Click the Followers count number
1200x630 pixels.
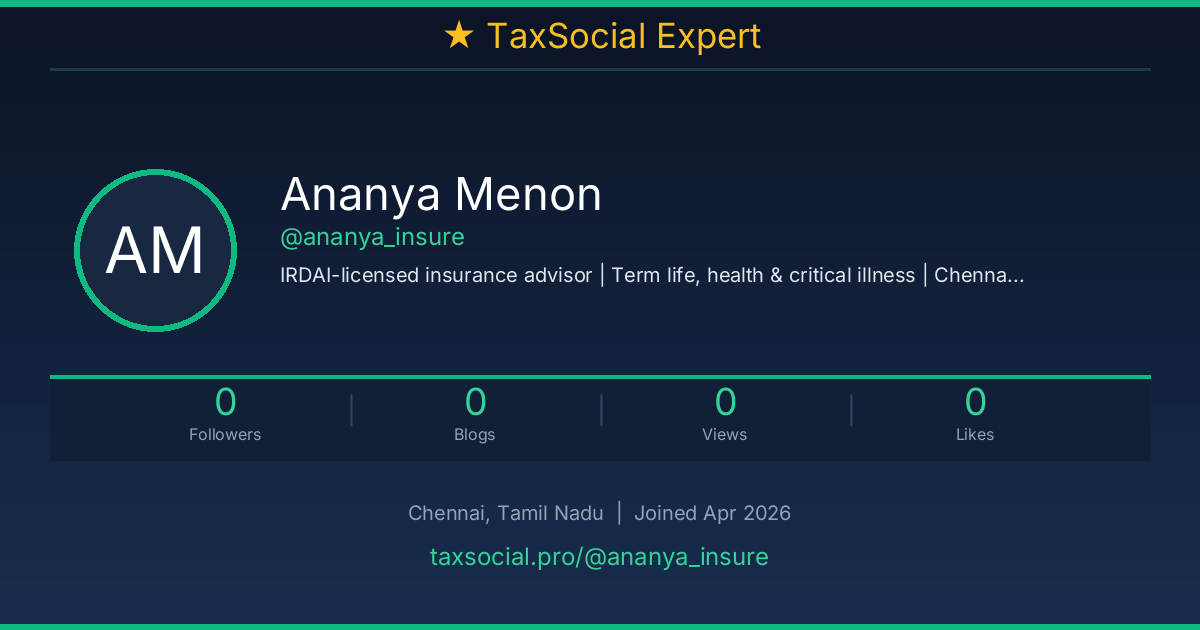225,402
